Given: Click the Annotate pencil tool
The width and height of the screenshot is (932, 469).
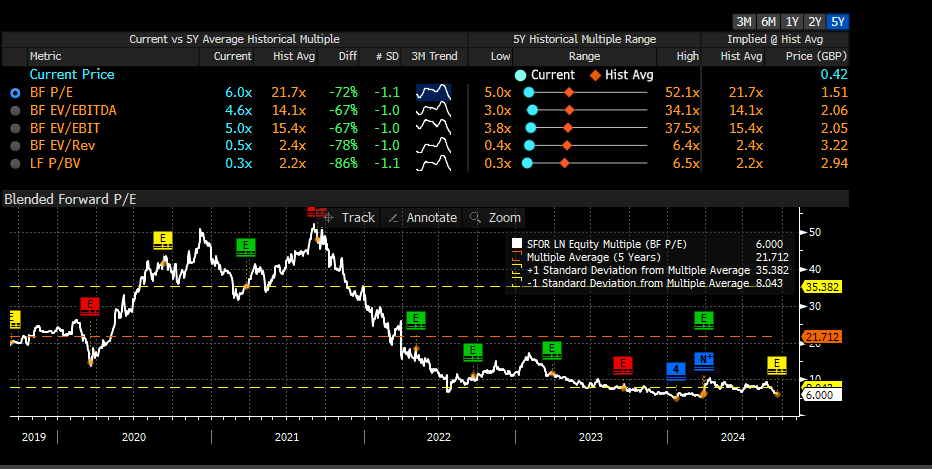Looking at the screenshot, I should (x=423, y=218).
